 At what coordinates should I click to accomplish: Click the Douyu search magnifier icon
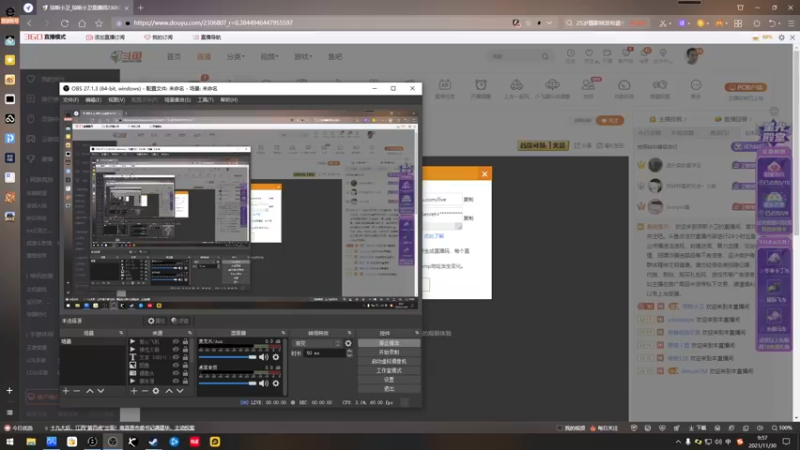pos(545,57)
